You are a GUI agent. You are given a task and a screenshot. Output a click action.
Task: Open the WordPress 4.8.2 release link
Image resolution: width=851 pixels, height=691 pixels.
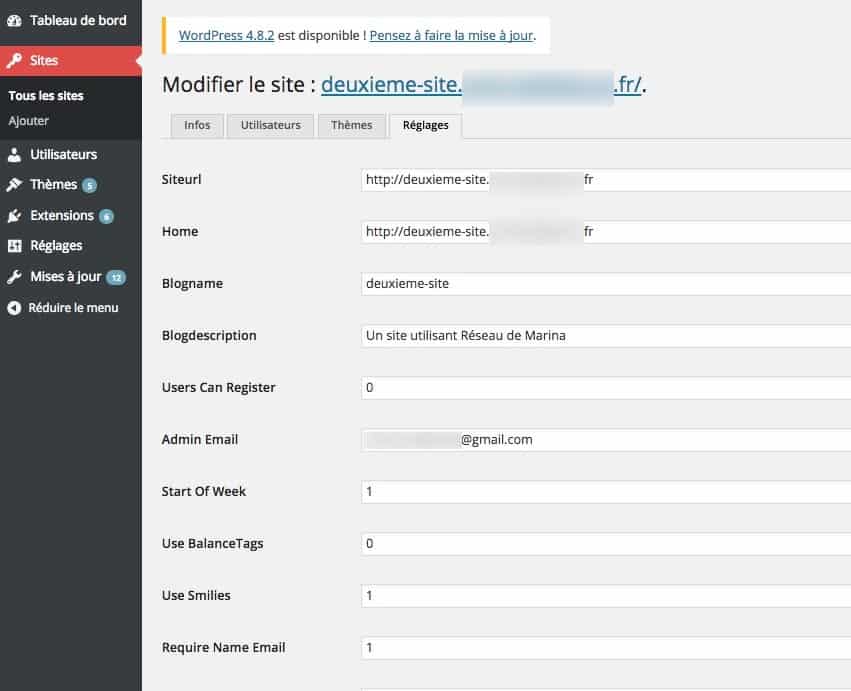(226, 34)
